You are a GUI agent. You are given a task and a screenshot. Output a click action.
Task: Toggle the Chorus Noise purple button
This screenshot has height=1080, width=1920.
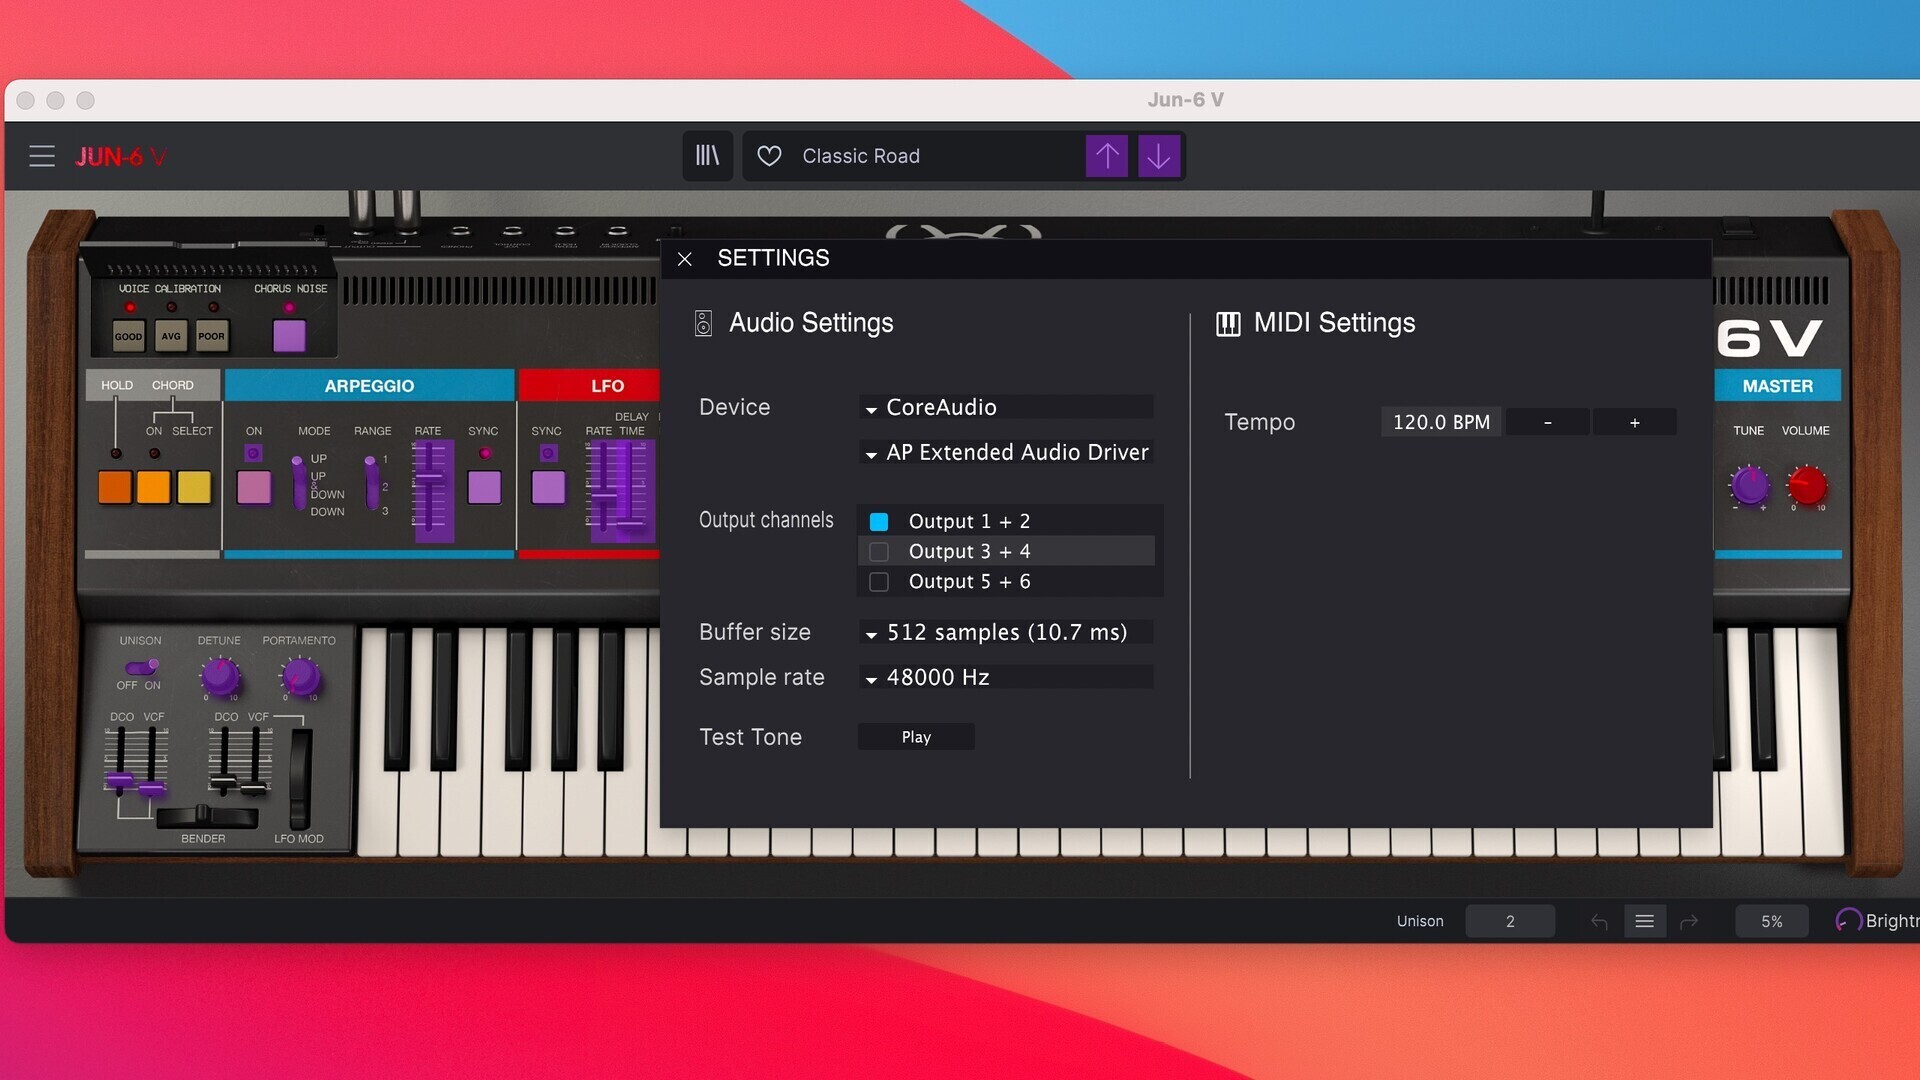289,336
